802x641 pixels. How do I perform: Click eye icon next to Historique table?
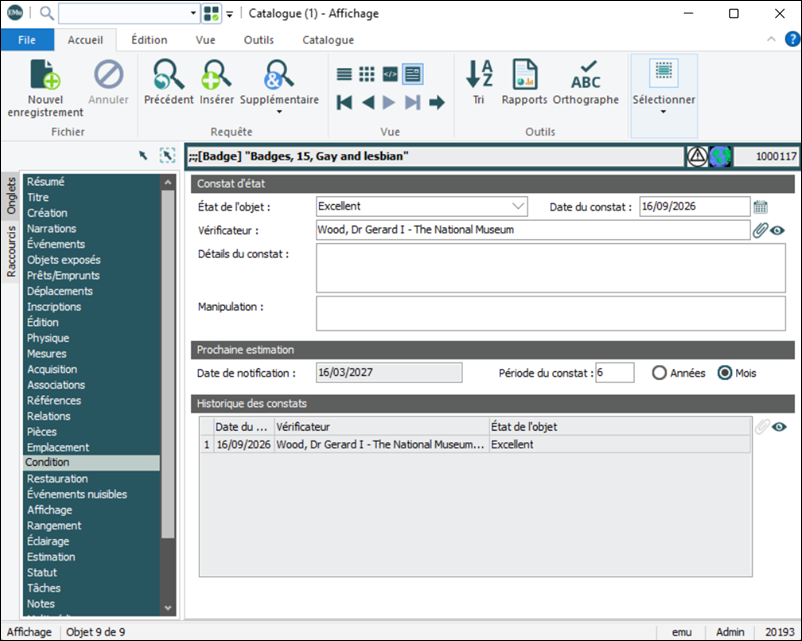tap(778, 427)
